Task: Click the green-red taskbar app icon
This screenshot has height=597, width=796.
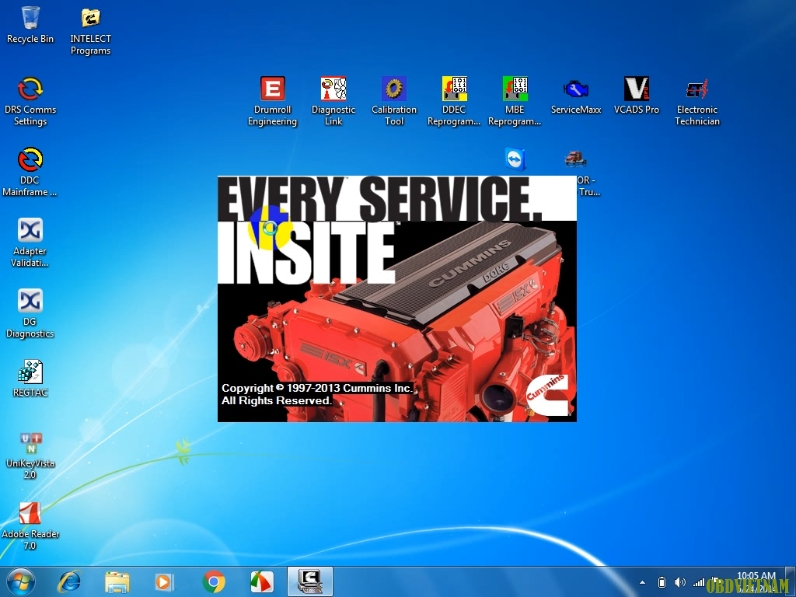Action: [x=262, y=582]
